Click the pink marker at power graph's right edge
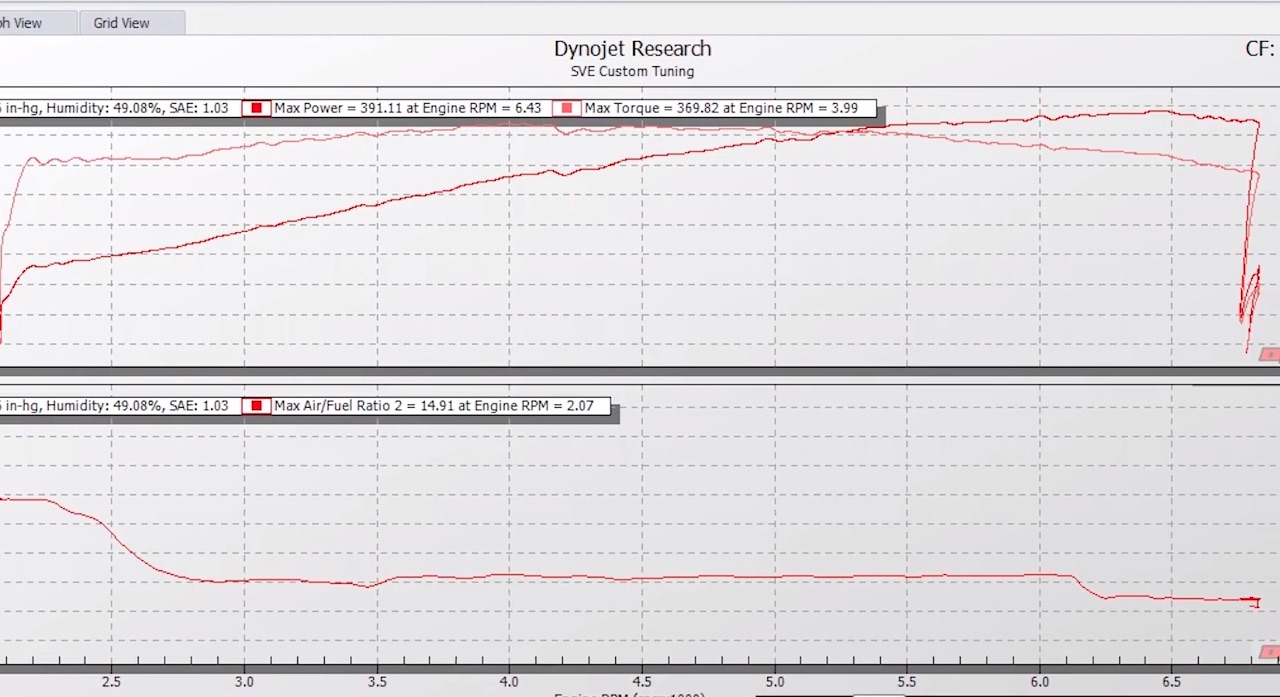This screenshot has width=1280, height=697. coord(1270,354)
